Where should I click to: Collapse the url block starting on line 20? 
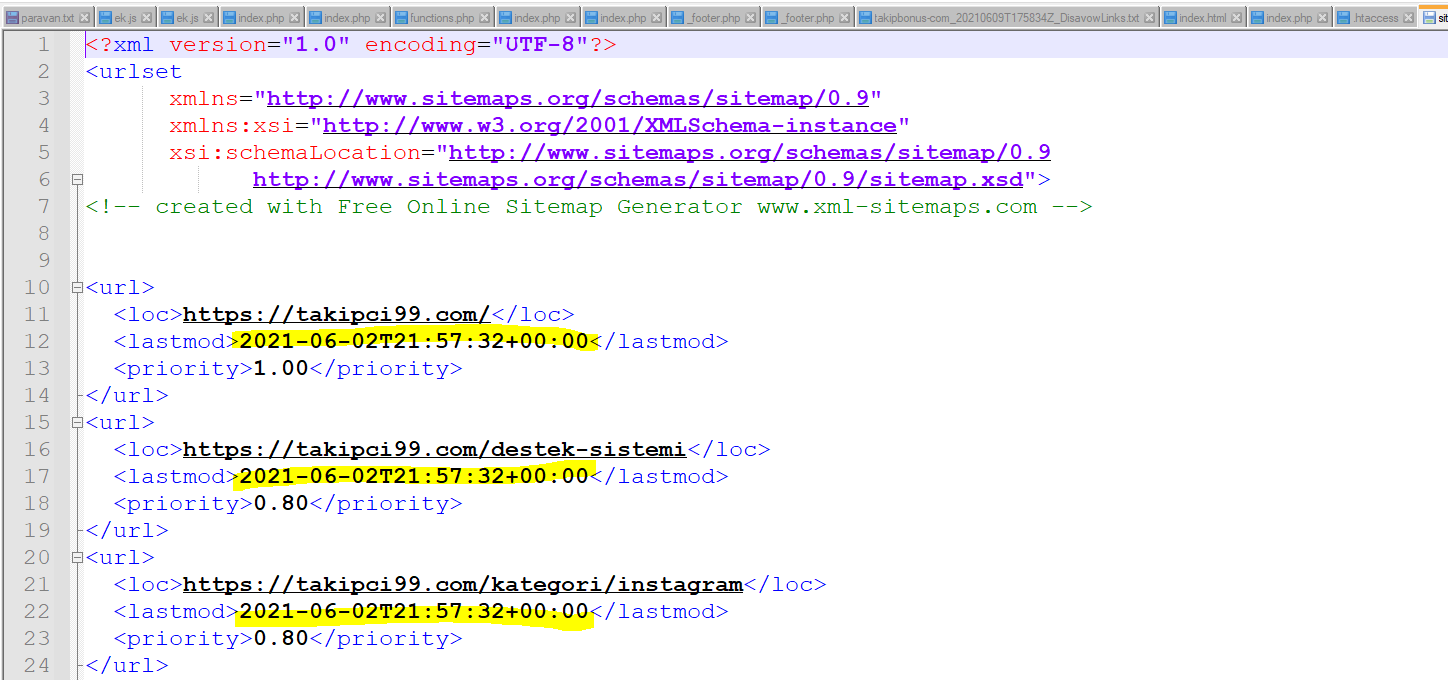click(x=77, y=558)
